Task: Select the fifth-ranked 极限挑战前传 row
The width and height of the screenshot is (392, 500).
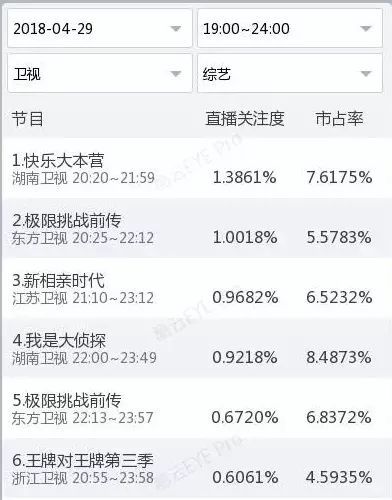Action: pyautogui.click(x=197, y=408)
